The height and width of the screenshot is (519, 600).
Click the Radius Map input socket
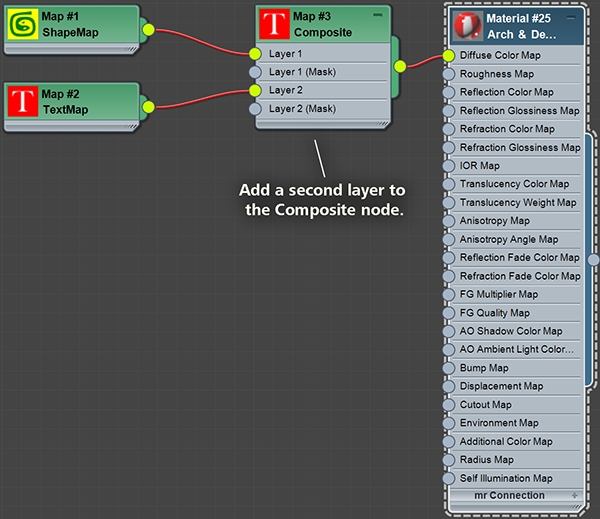449,460
